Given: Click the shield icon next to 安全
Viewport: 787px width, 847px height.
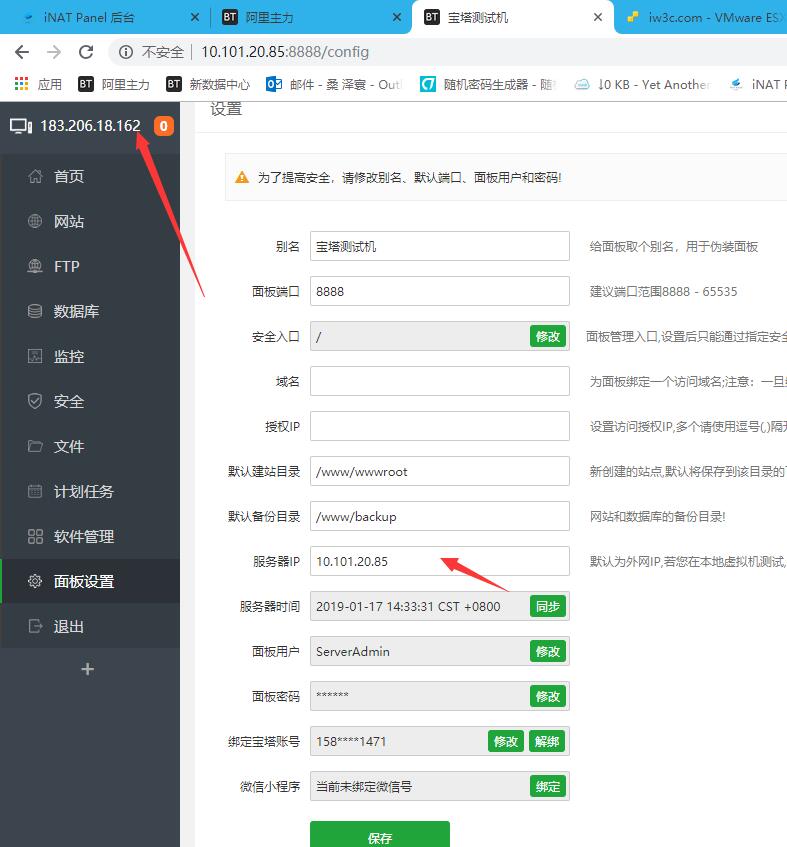Looking at the screenshot, I should [35, 401].
